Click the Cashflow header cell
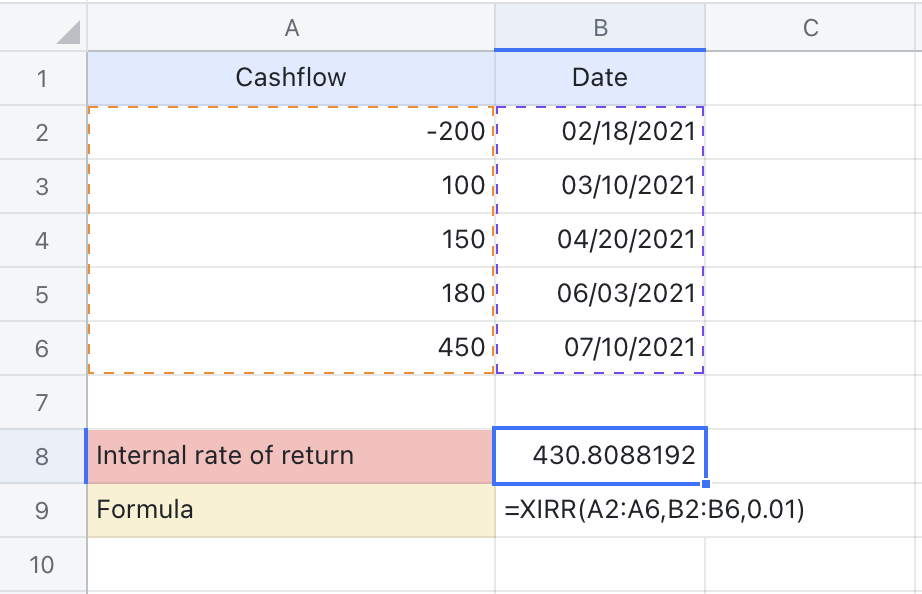Screen dimensions: 922x594 [291, 77]
